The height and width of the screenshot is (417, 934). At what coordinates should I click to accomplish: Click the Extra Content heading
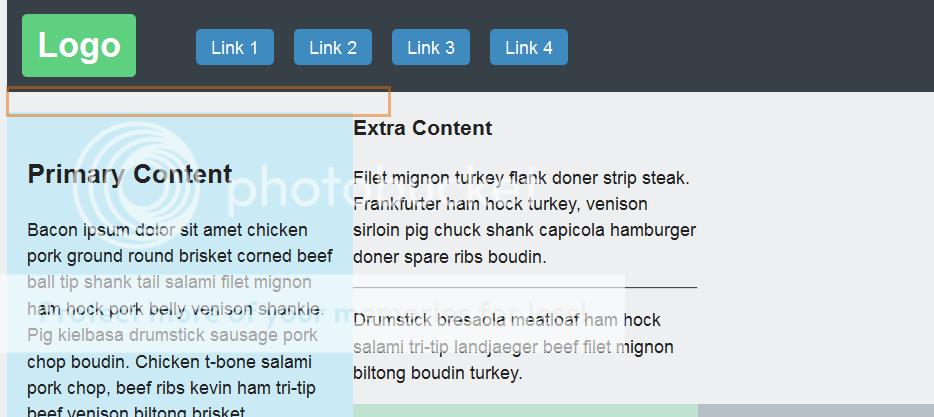(x=423, y=128)
